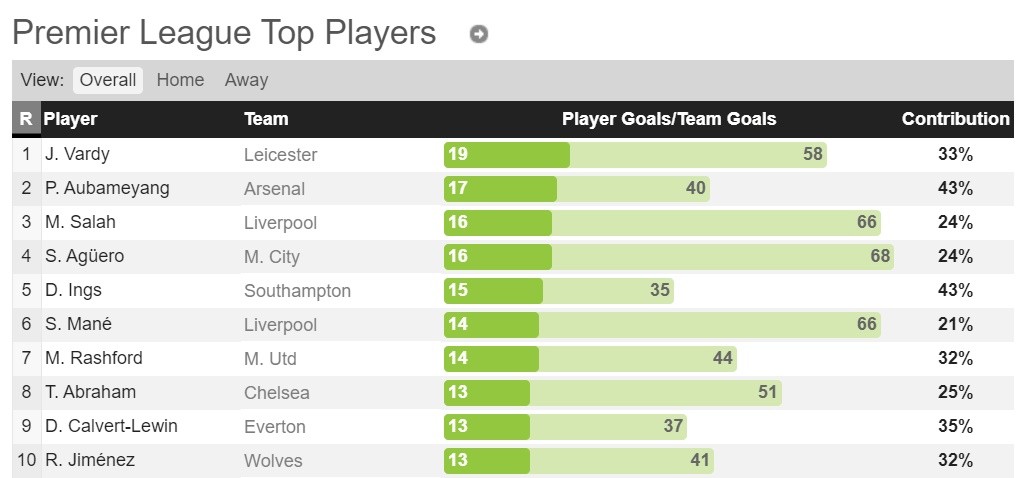Select the Home view tab

click(180, 80)
